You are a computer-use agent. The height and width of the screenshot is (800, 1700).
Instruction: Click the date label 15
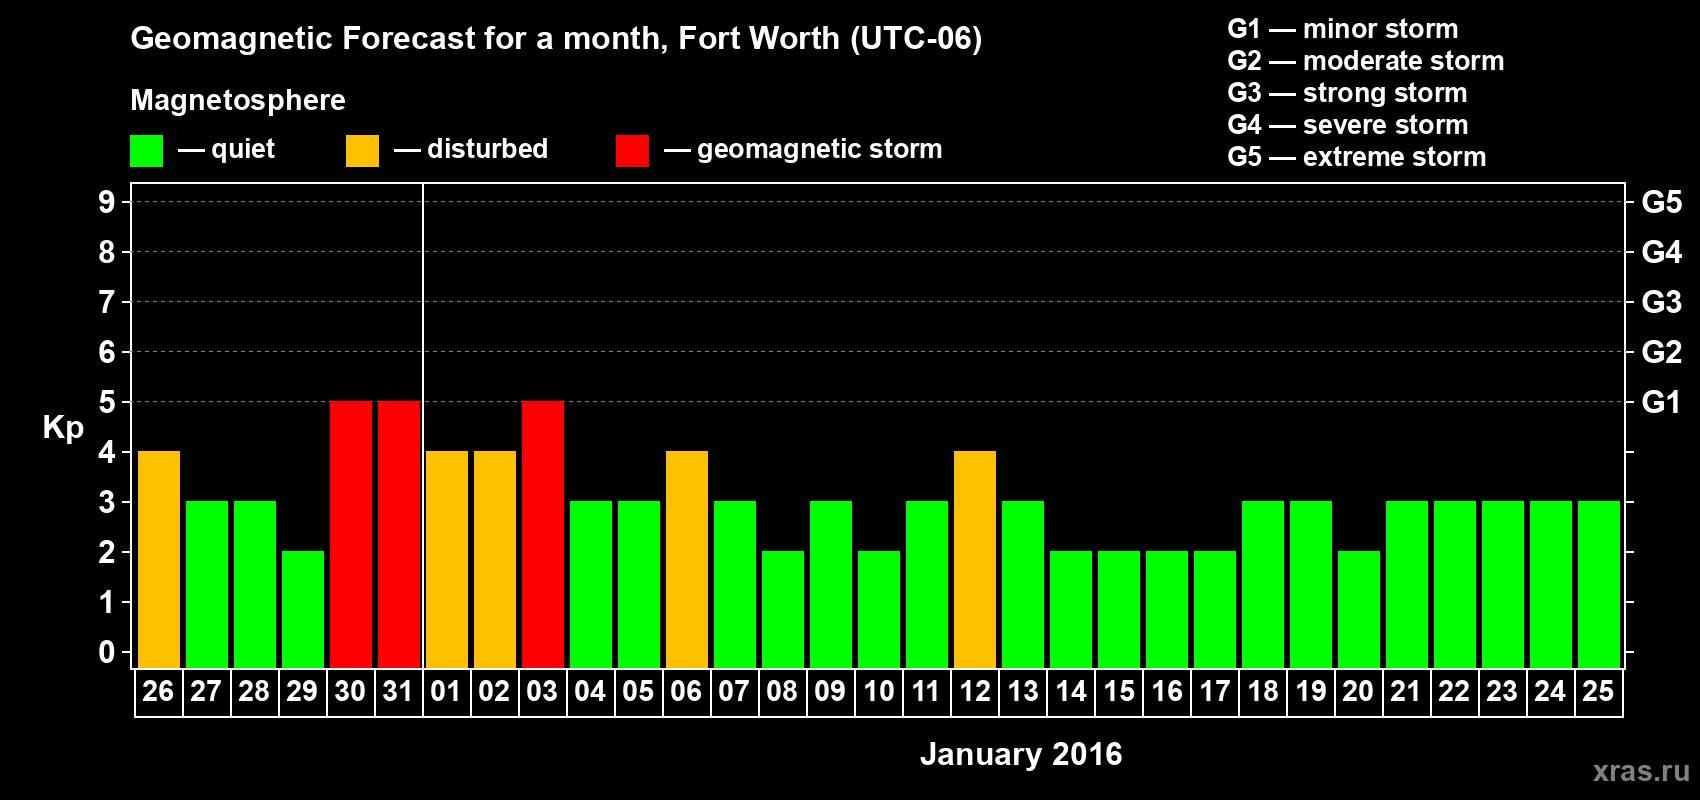point(1119,692)
